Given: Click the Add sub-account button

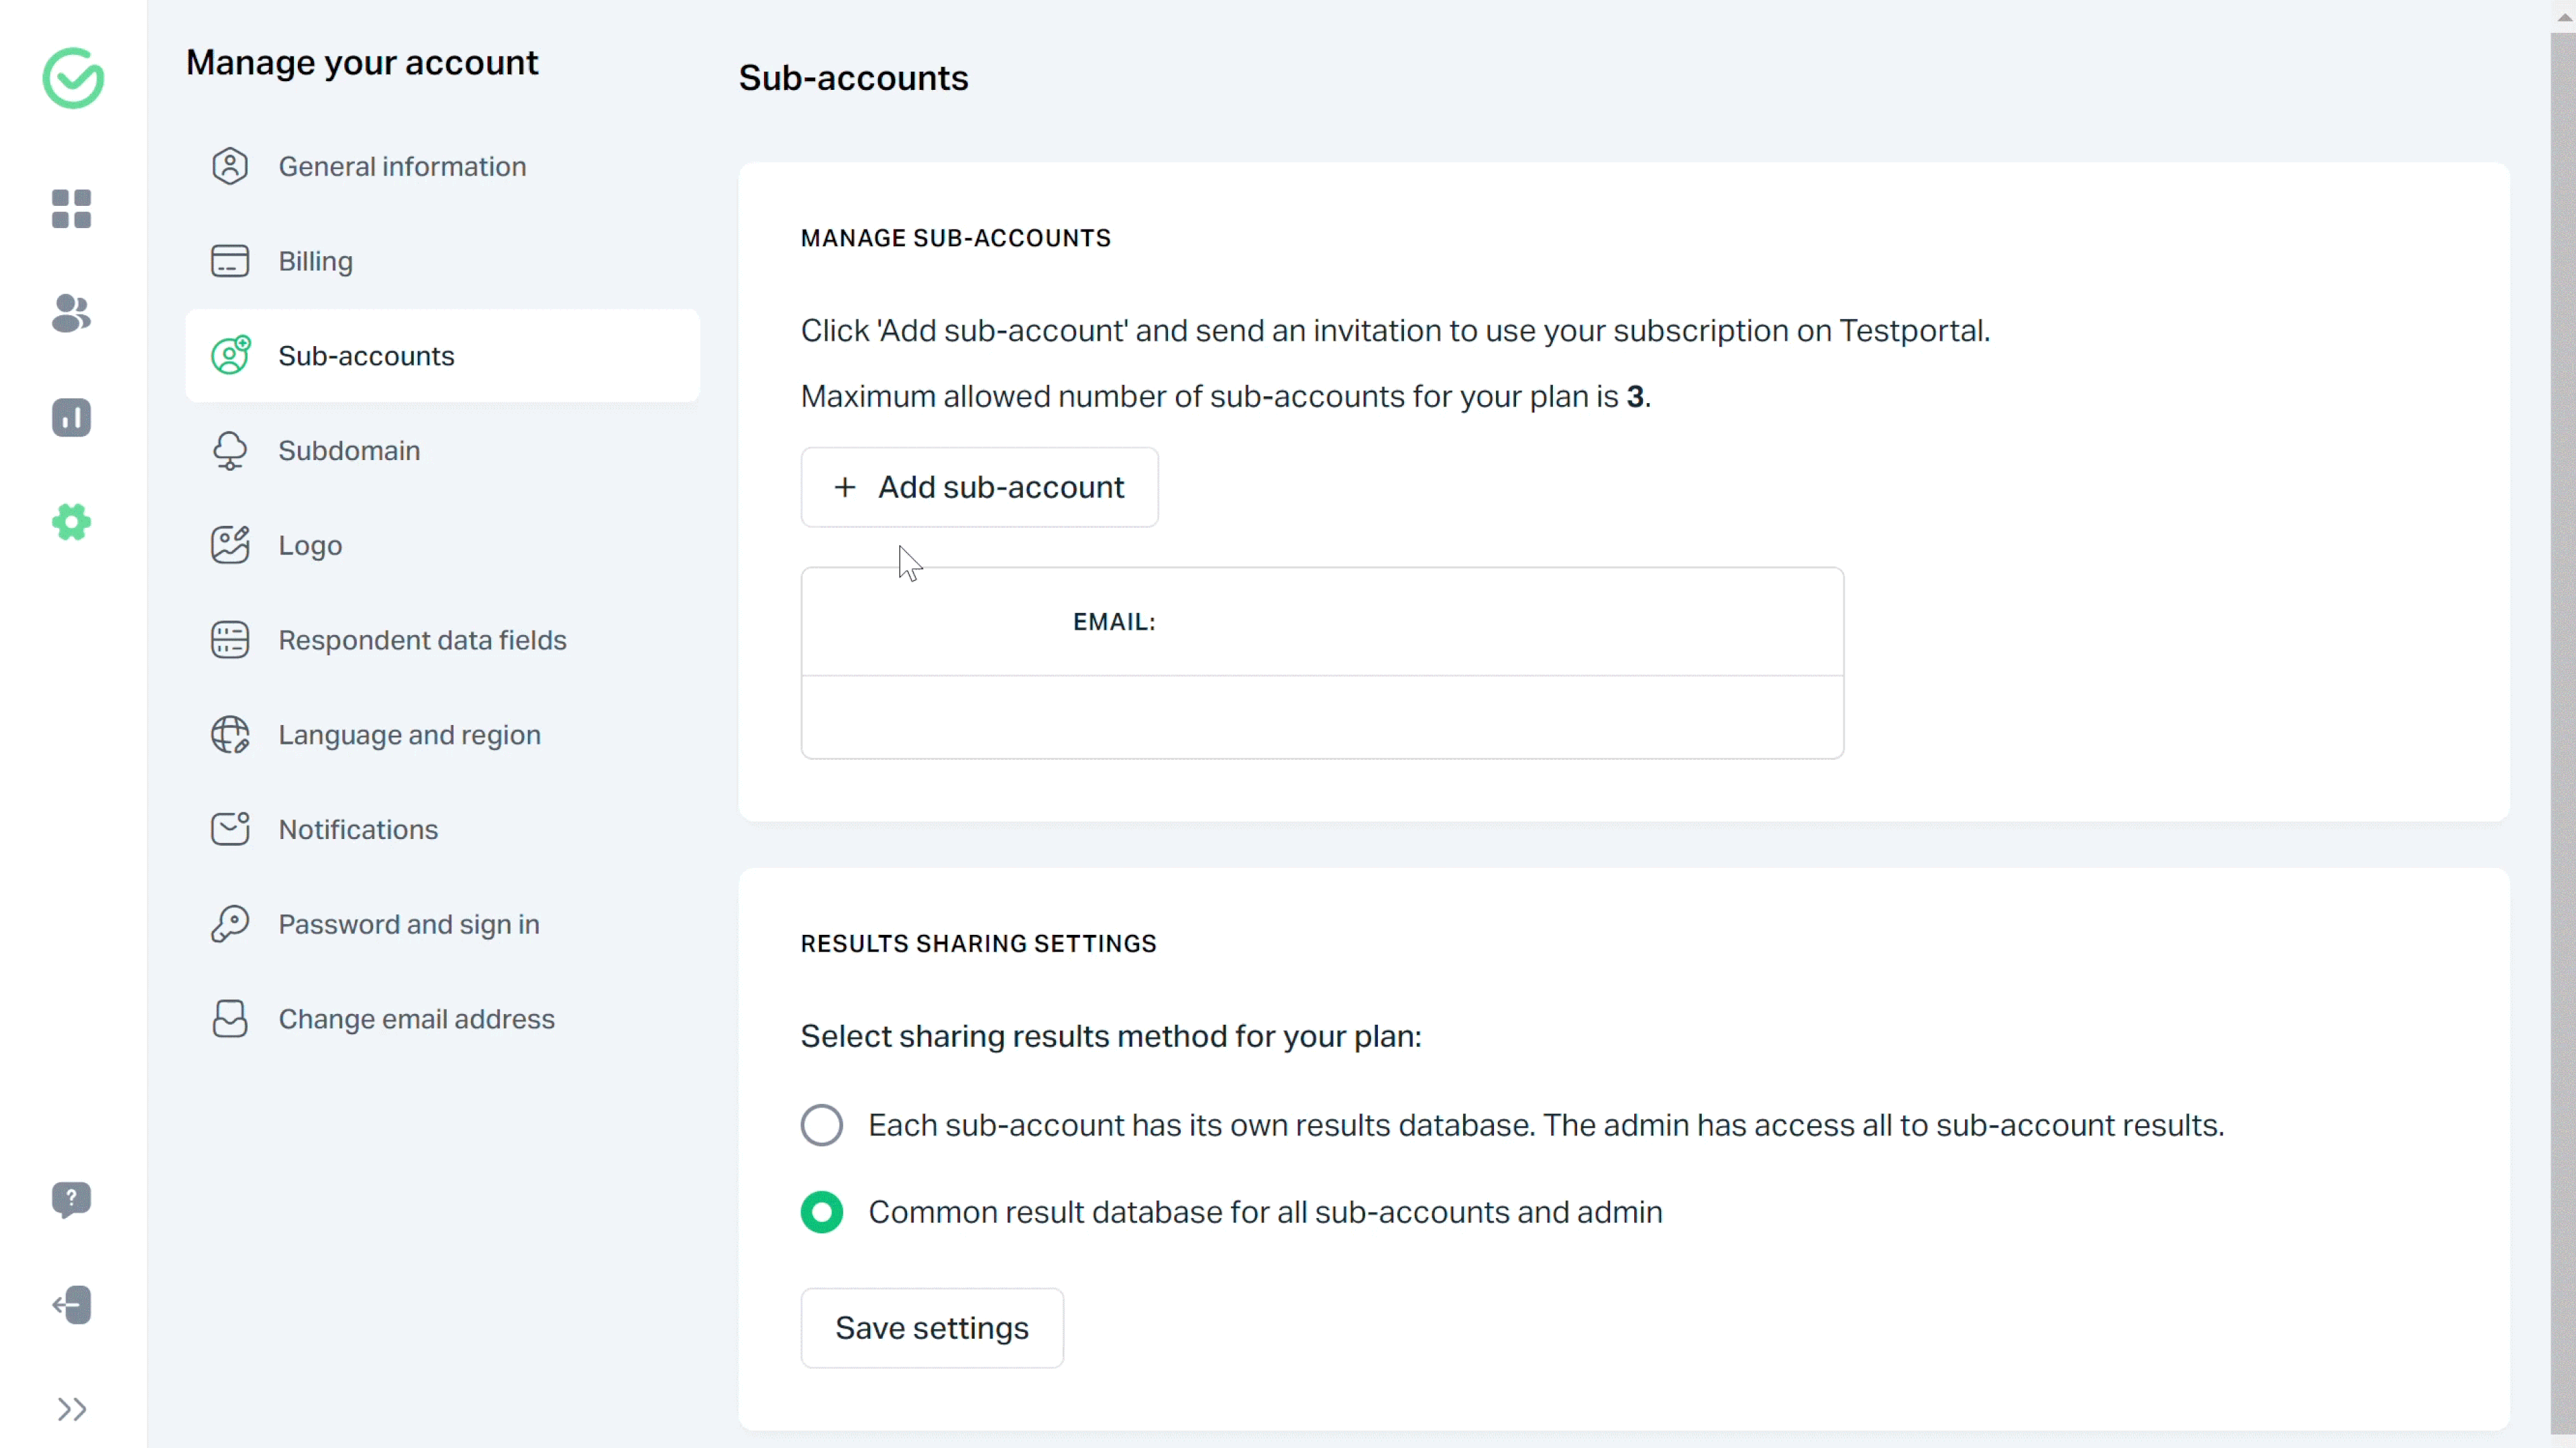Looking at the screenshot, I should (x=978, y=487).
